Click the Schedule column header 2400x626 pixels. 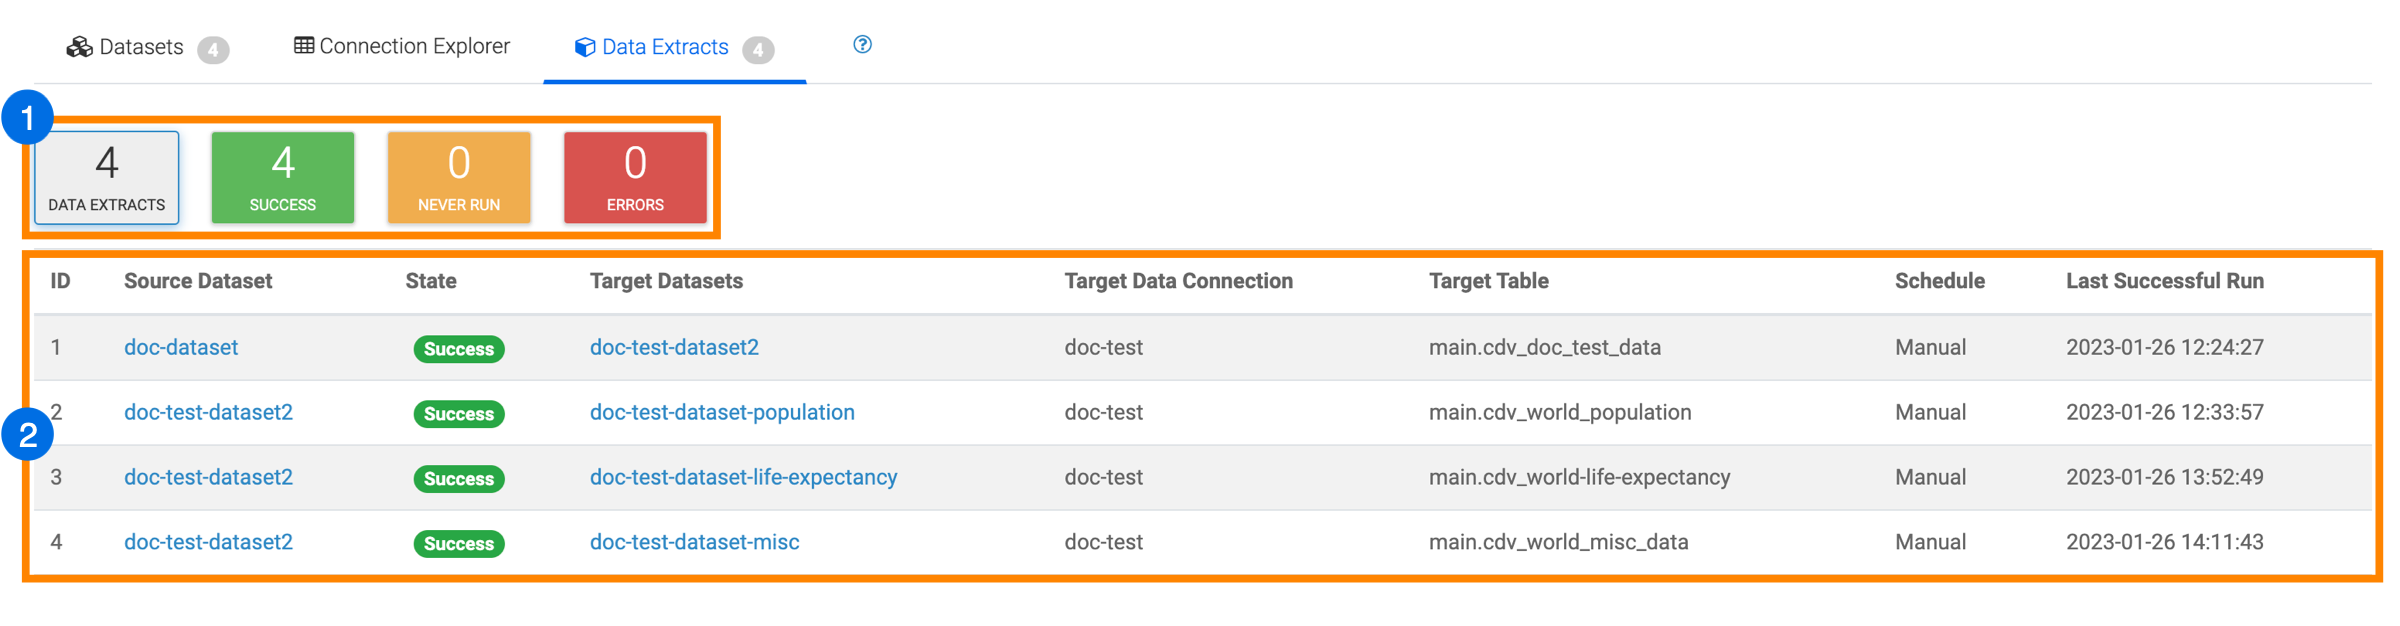click(x=1939, y=281)
